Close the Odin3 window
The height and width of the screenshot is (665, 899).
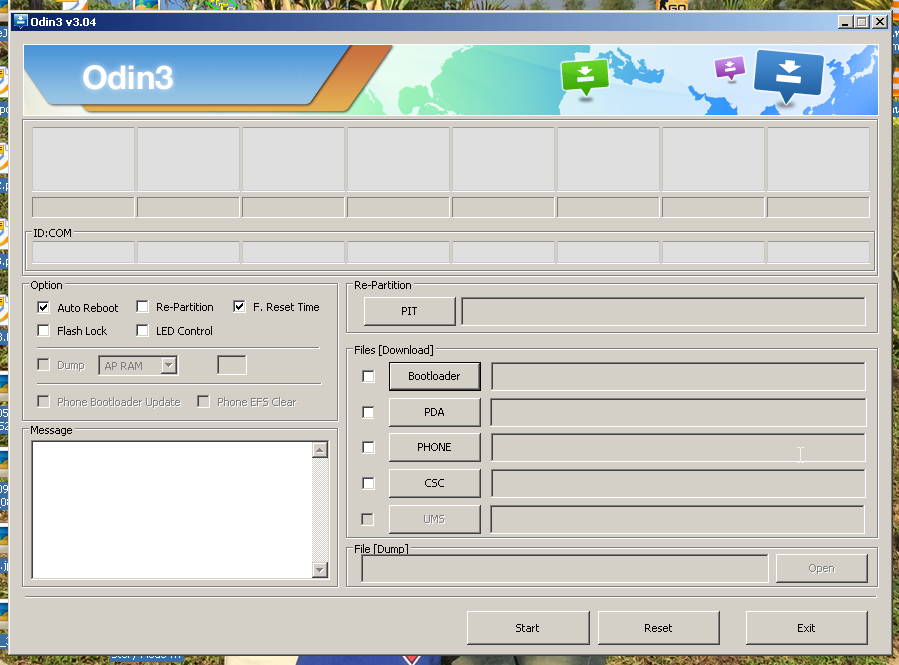tap(880, 22)
